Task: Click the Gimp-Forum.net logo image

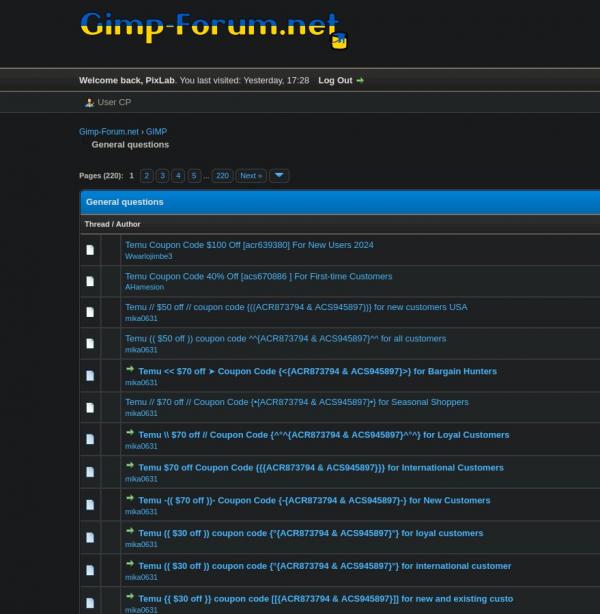Action: (213, 29)
